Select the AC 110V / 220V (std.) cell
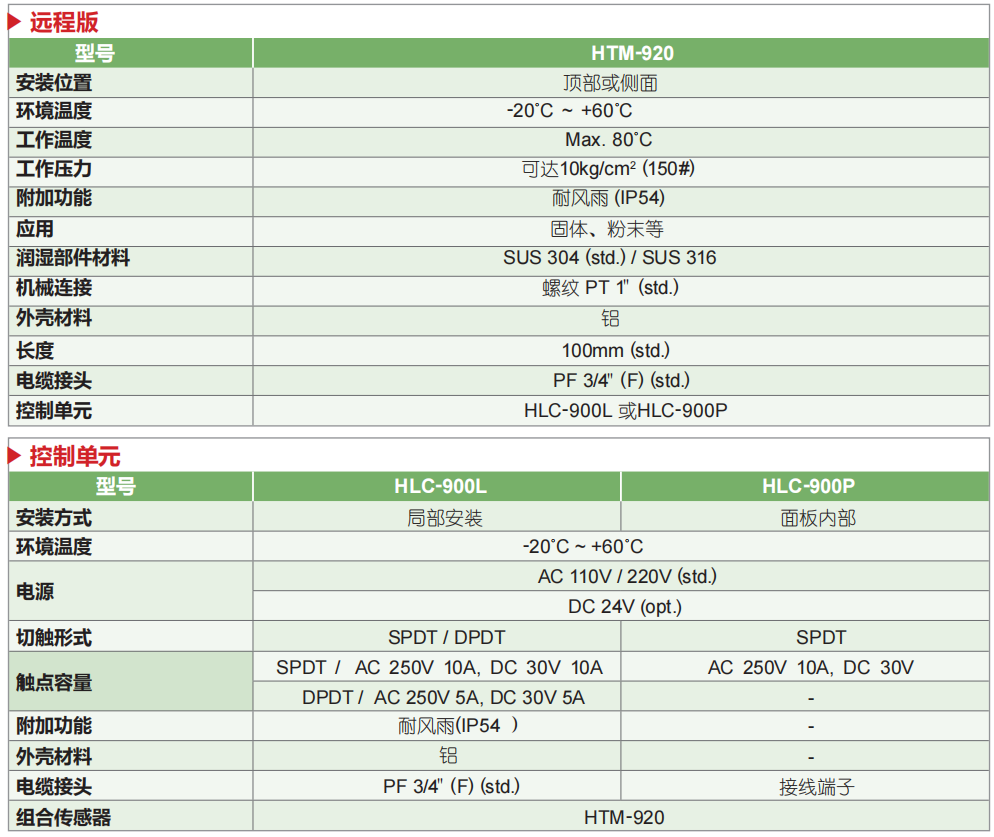The width and height of the screenshot is (994, 837). tap(621, 576)
